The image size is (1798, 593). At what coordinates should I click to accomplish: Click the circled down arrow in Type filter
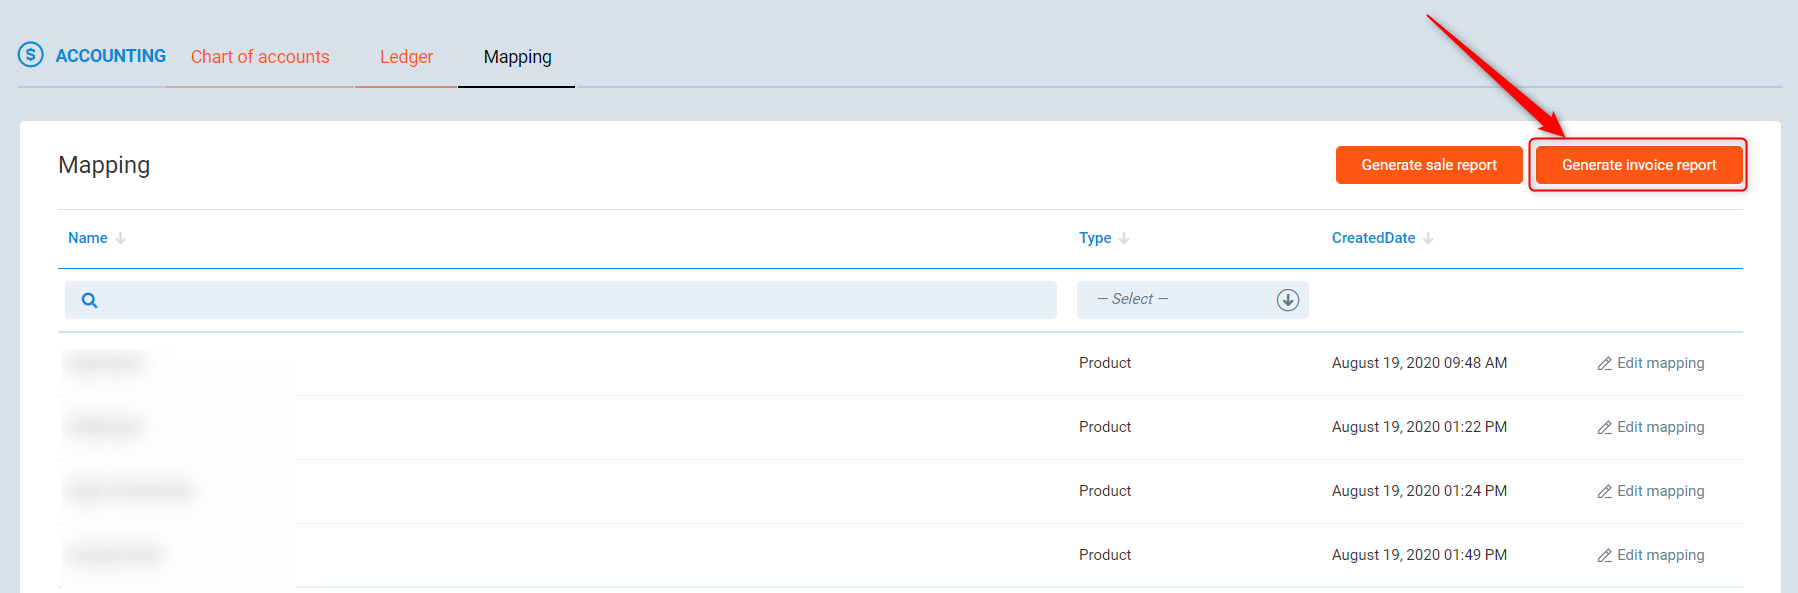click(x=1287, y=300)
